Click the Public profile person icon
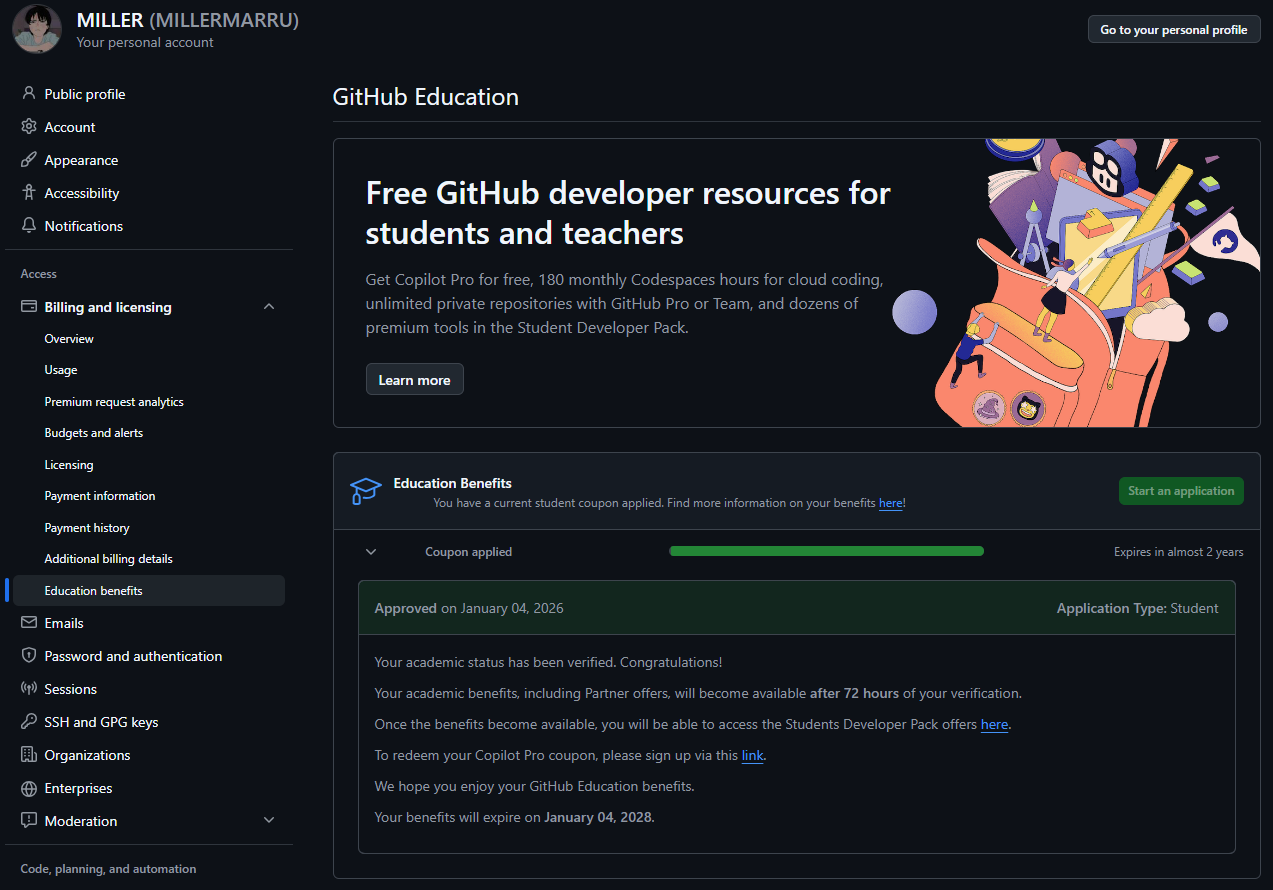Screen dimensions: 1273x890 coord(29,94)
